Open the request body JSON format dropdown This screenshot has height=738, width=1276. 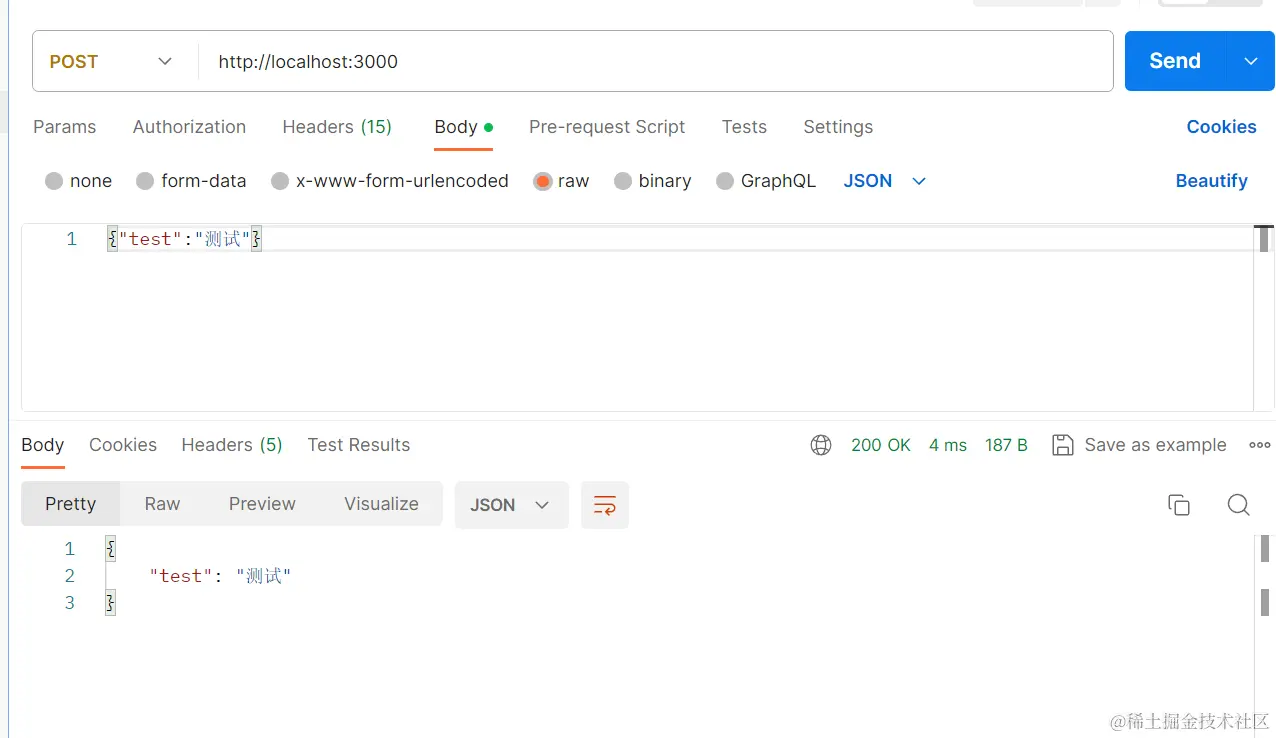[885, 181]
